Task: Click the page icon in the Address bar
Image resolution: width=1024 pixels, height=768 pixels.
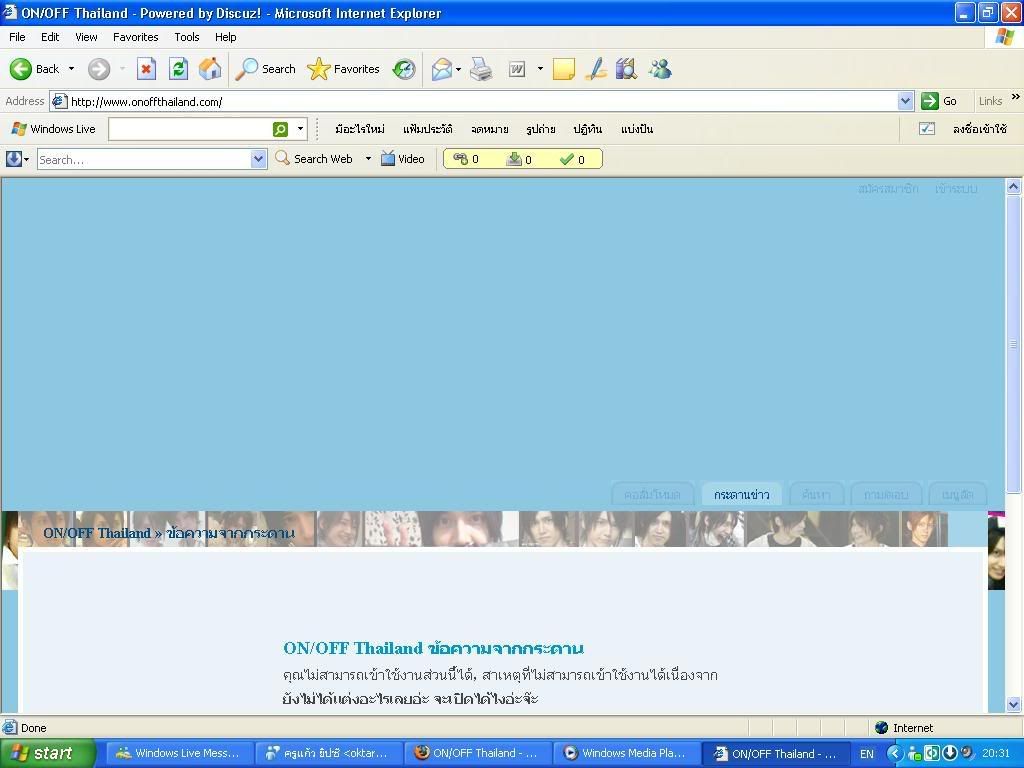Action: (x=59, y=101)
